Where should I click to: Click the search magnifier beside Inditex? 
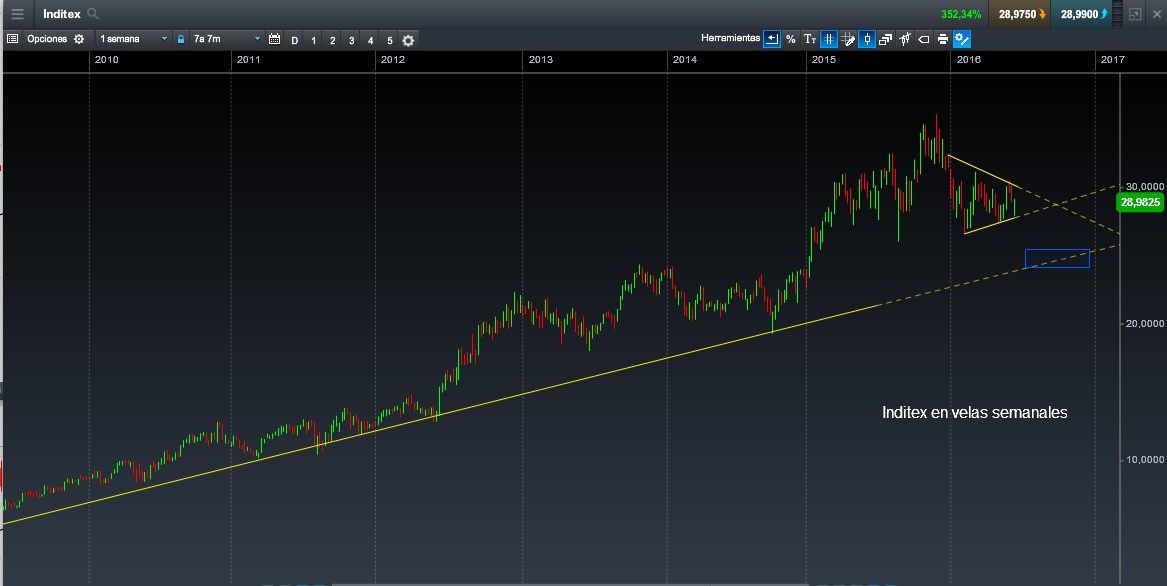tap(93, 13)
